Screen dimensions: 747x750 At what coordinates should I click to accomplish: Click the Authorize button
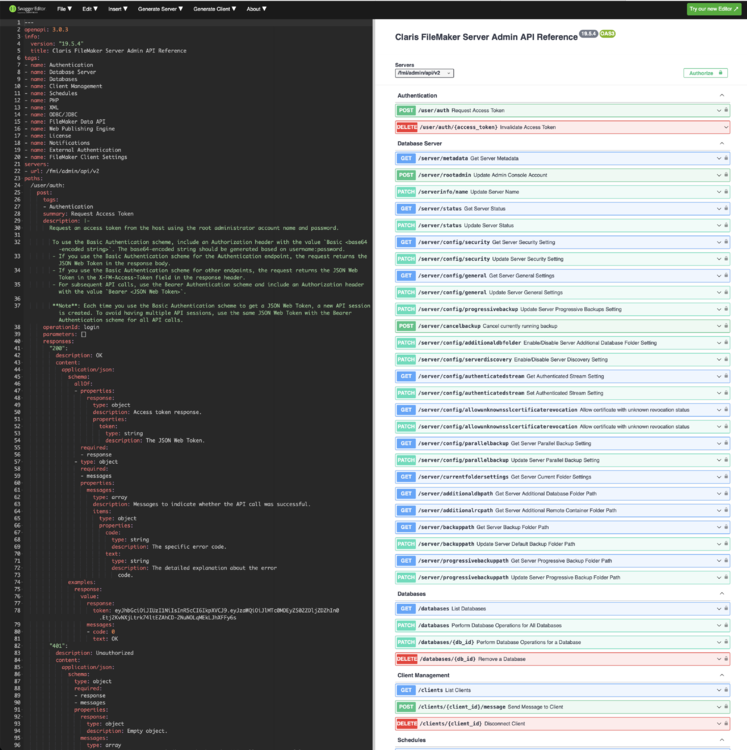click(705, 73)
